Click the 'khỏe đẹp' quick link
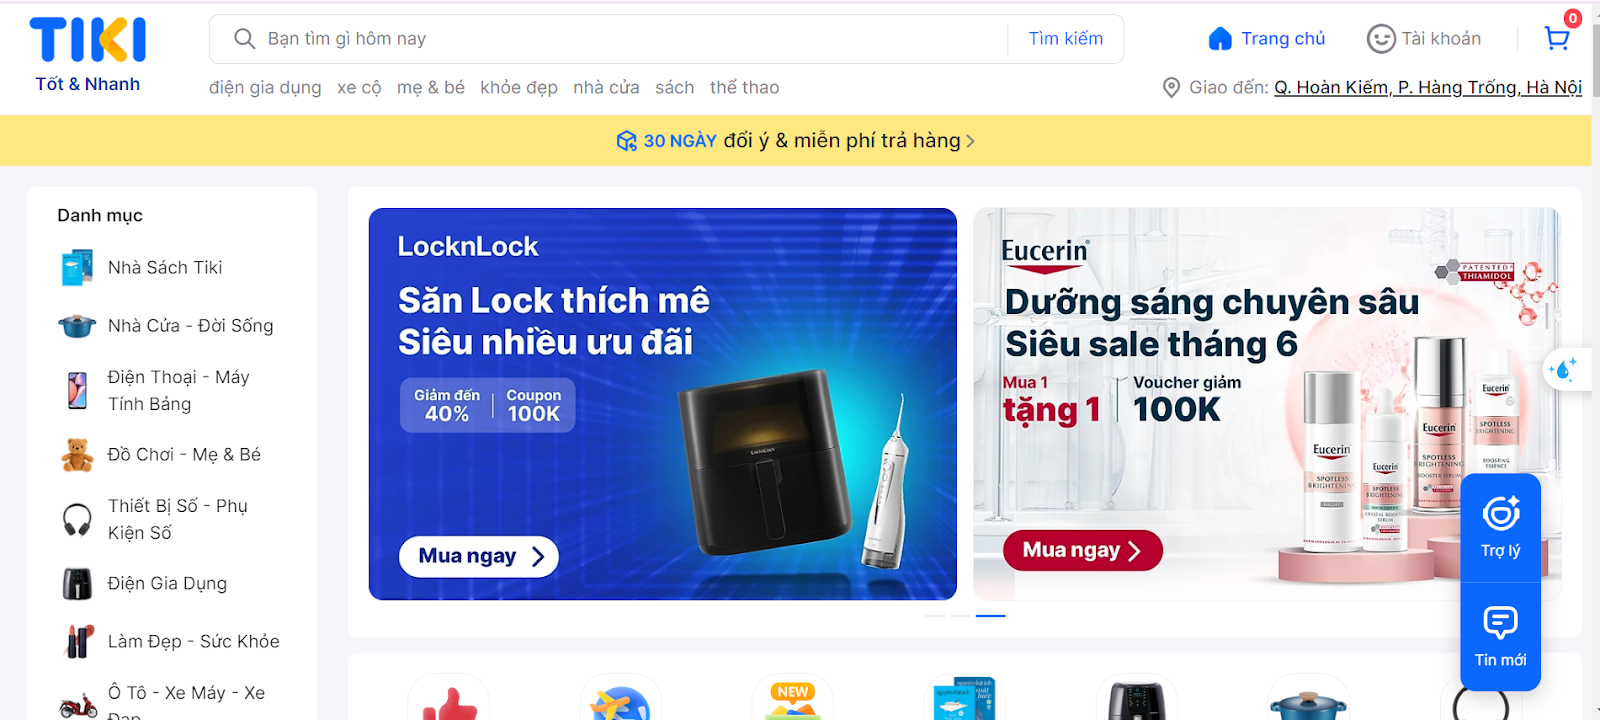The image size is (1600, 720). (519, 88)
